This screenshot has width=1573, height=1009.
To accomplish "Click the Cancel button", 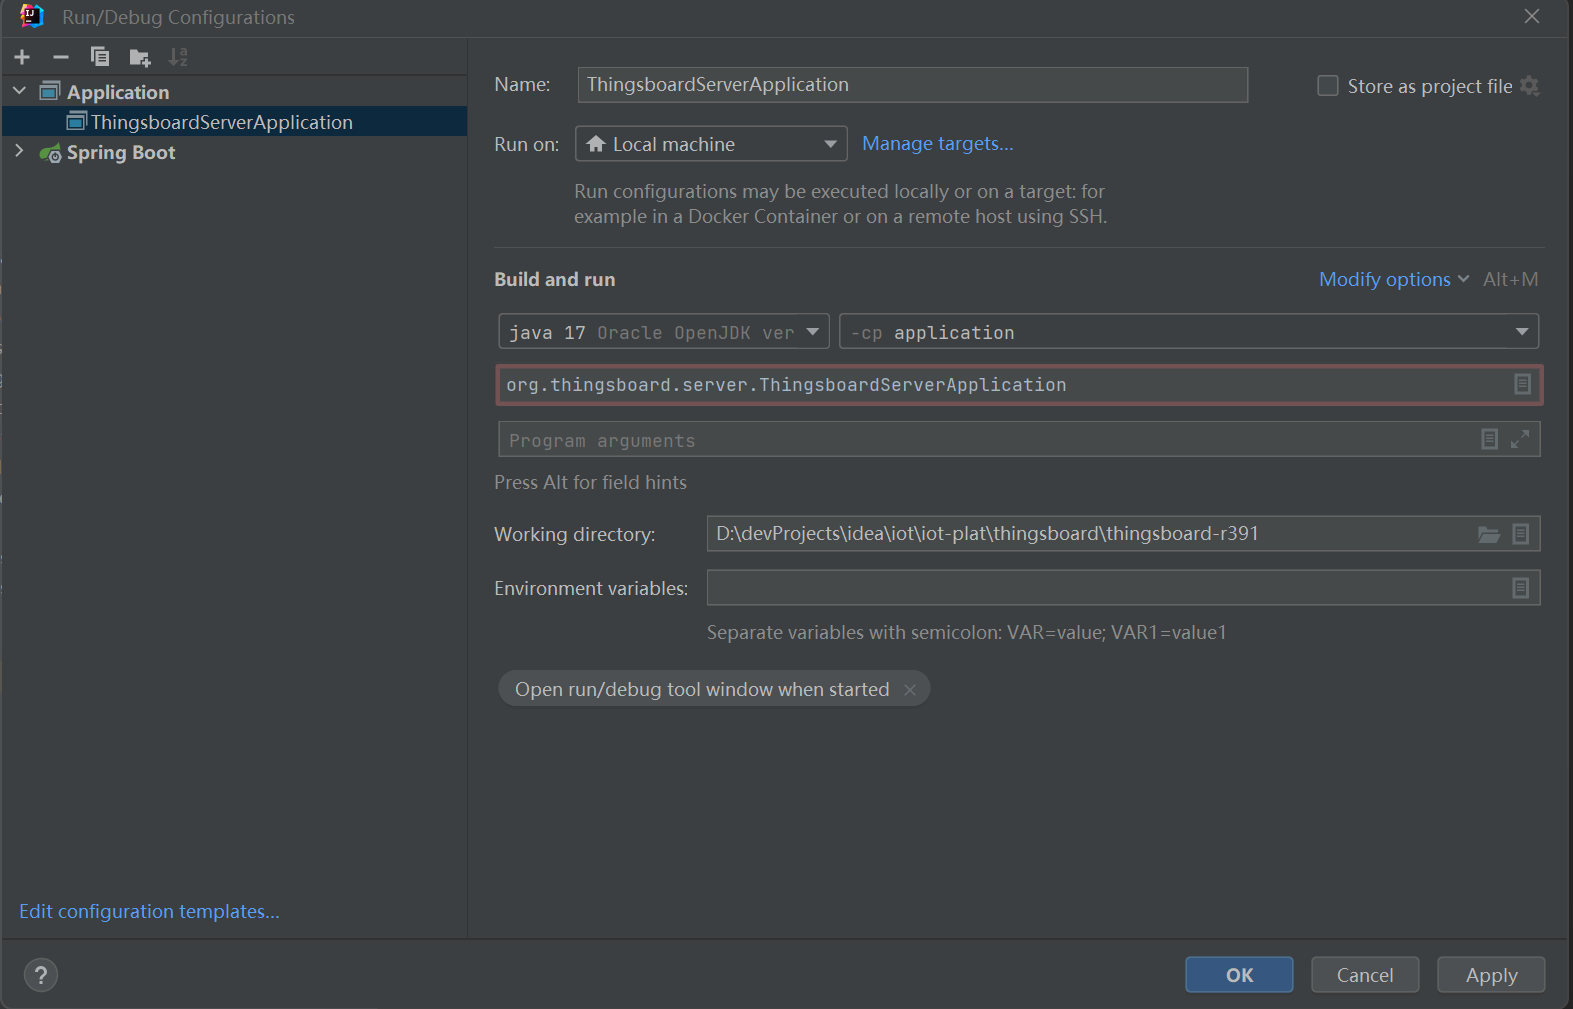I will coord(1365,975).
